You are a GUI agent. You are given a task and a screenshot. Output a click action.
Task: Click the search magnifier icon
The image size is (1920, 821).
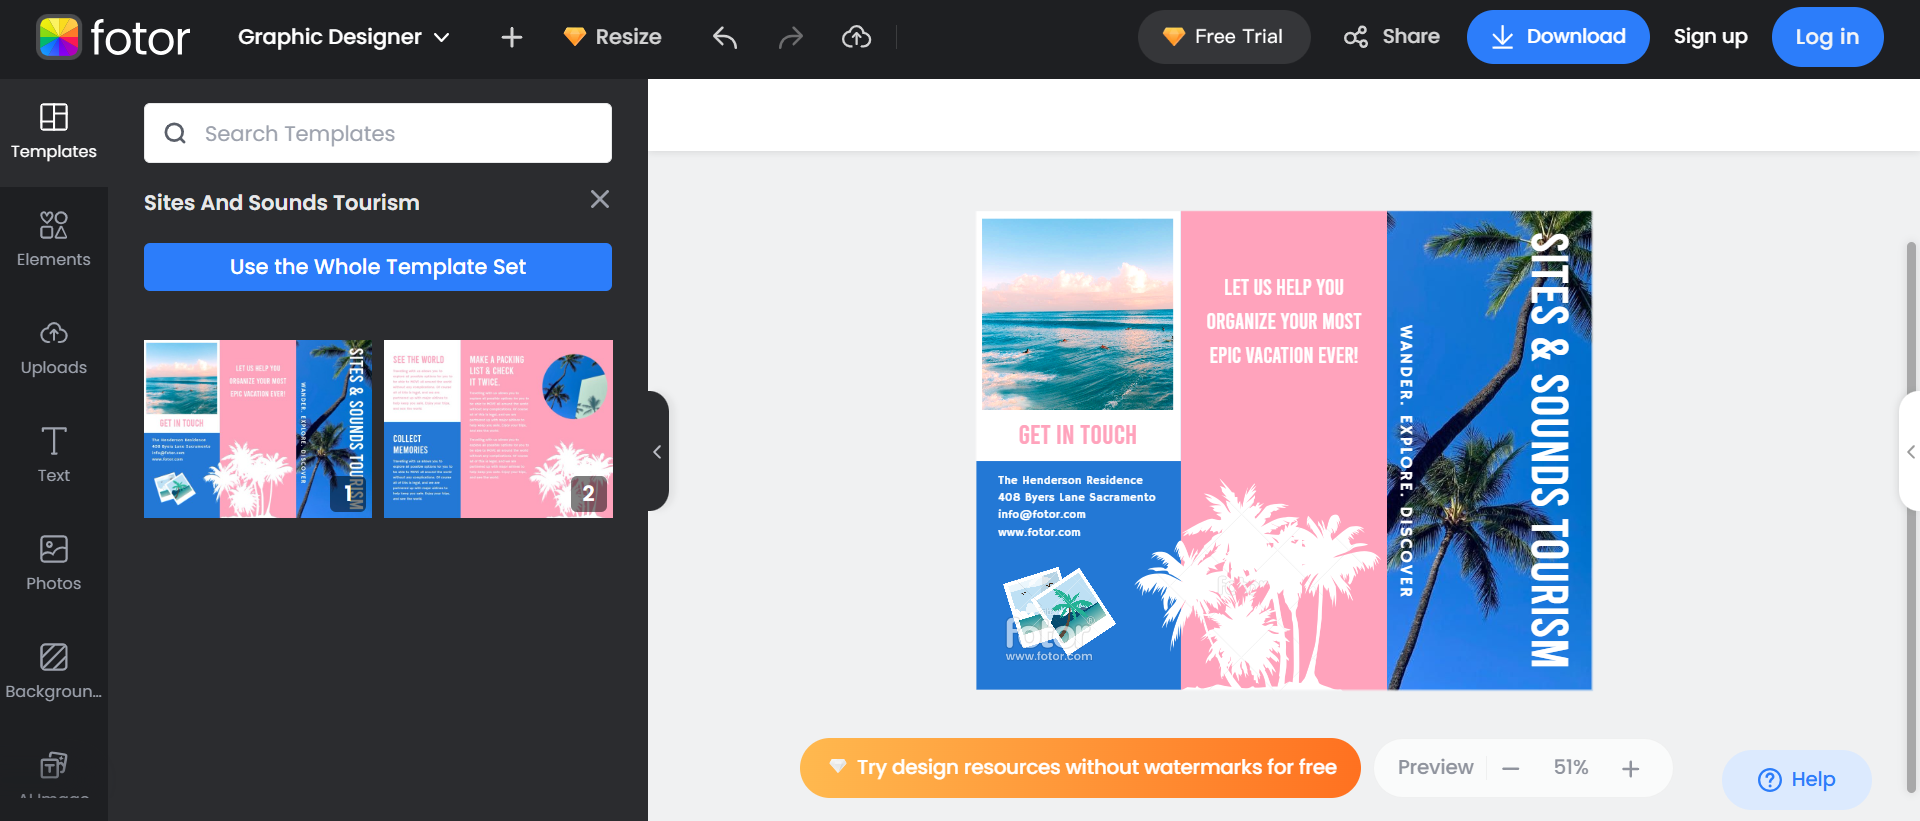tap(175, 133)
